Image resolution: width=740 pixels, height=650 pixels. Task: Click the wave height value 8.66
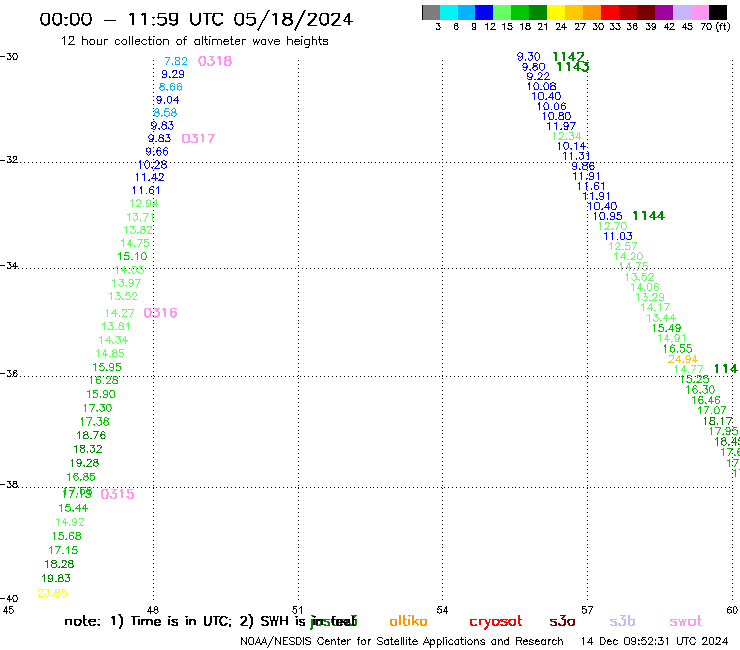tap(170, 87)
